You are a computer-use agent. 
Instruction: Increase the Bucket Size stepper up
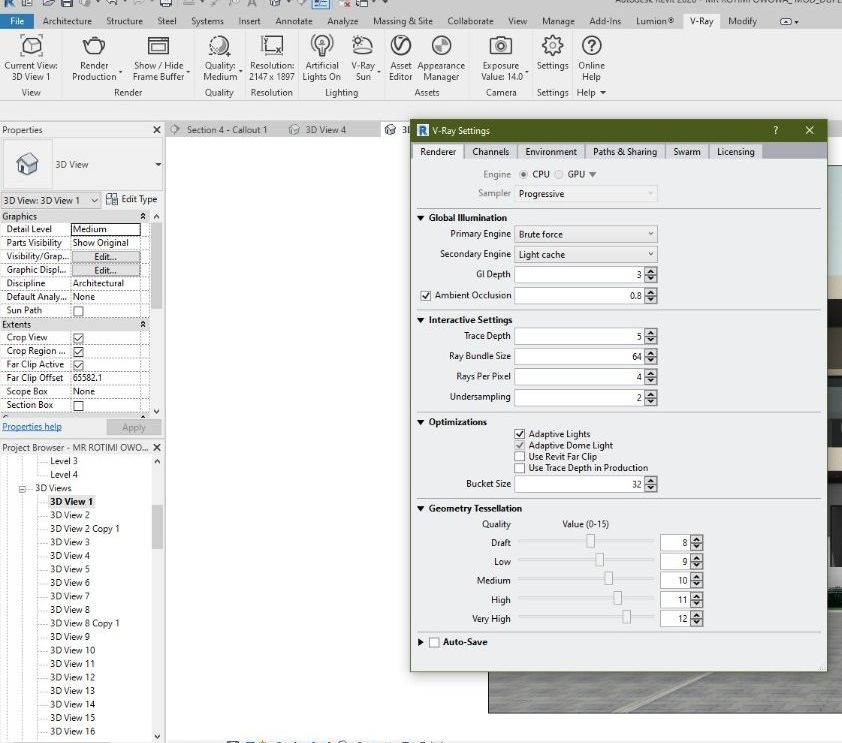tap(651, 480)
